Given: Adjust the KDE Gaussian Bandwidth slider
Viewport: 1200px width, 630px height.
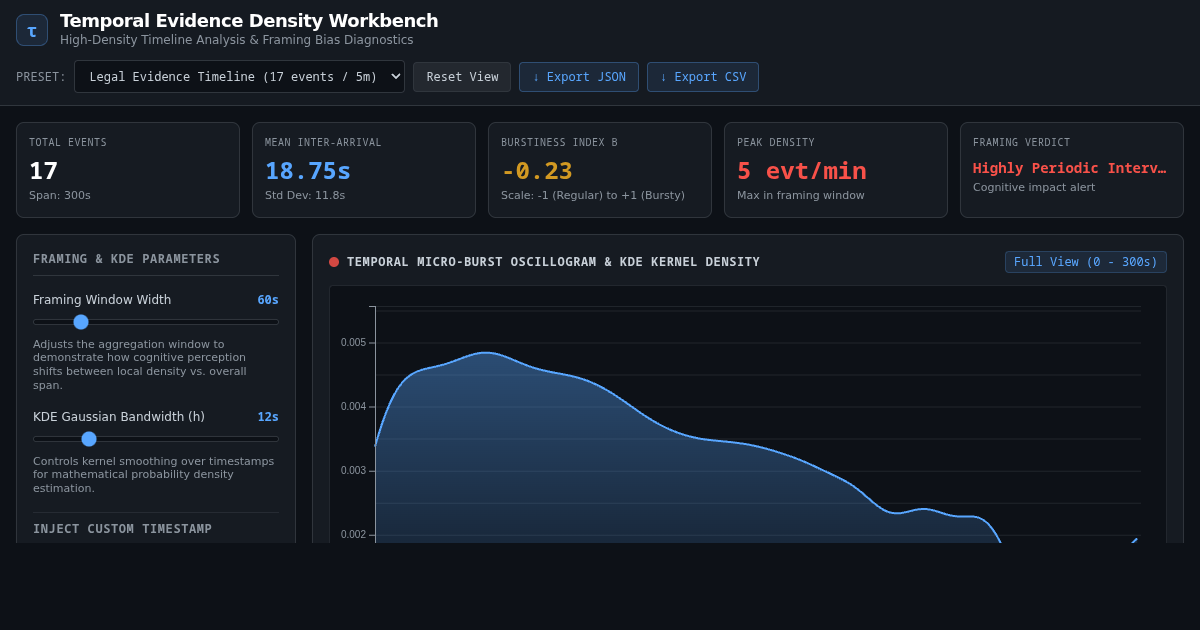Looking at the screenshot, I should (x=156, y=439).
